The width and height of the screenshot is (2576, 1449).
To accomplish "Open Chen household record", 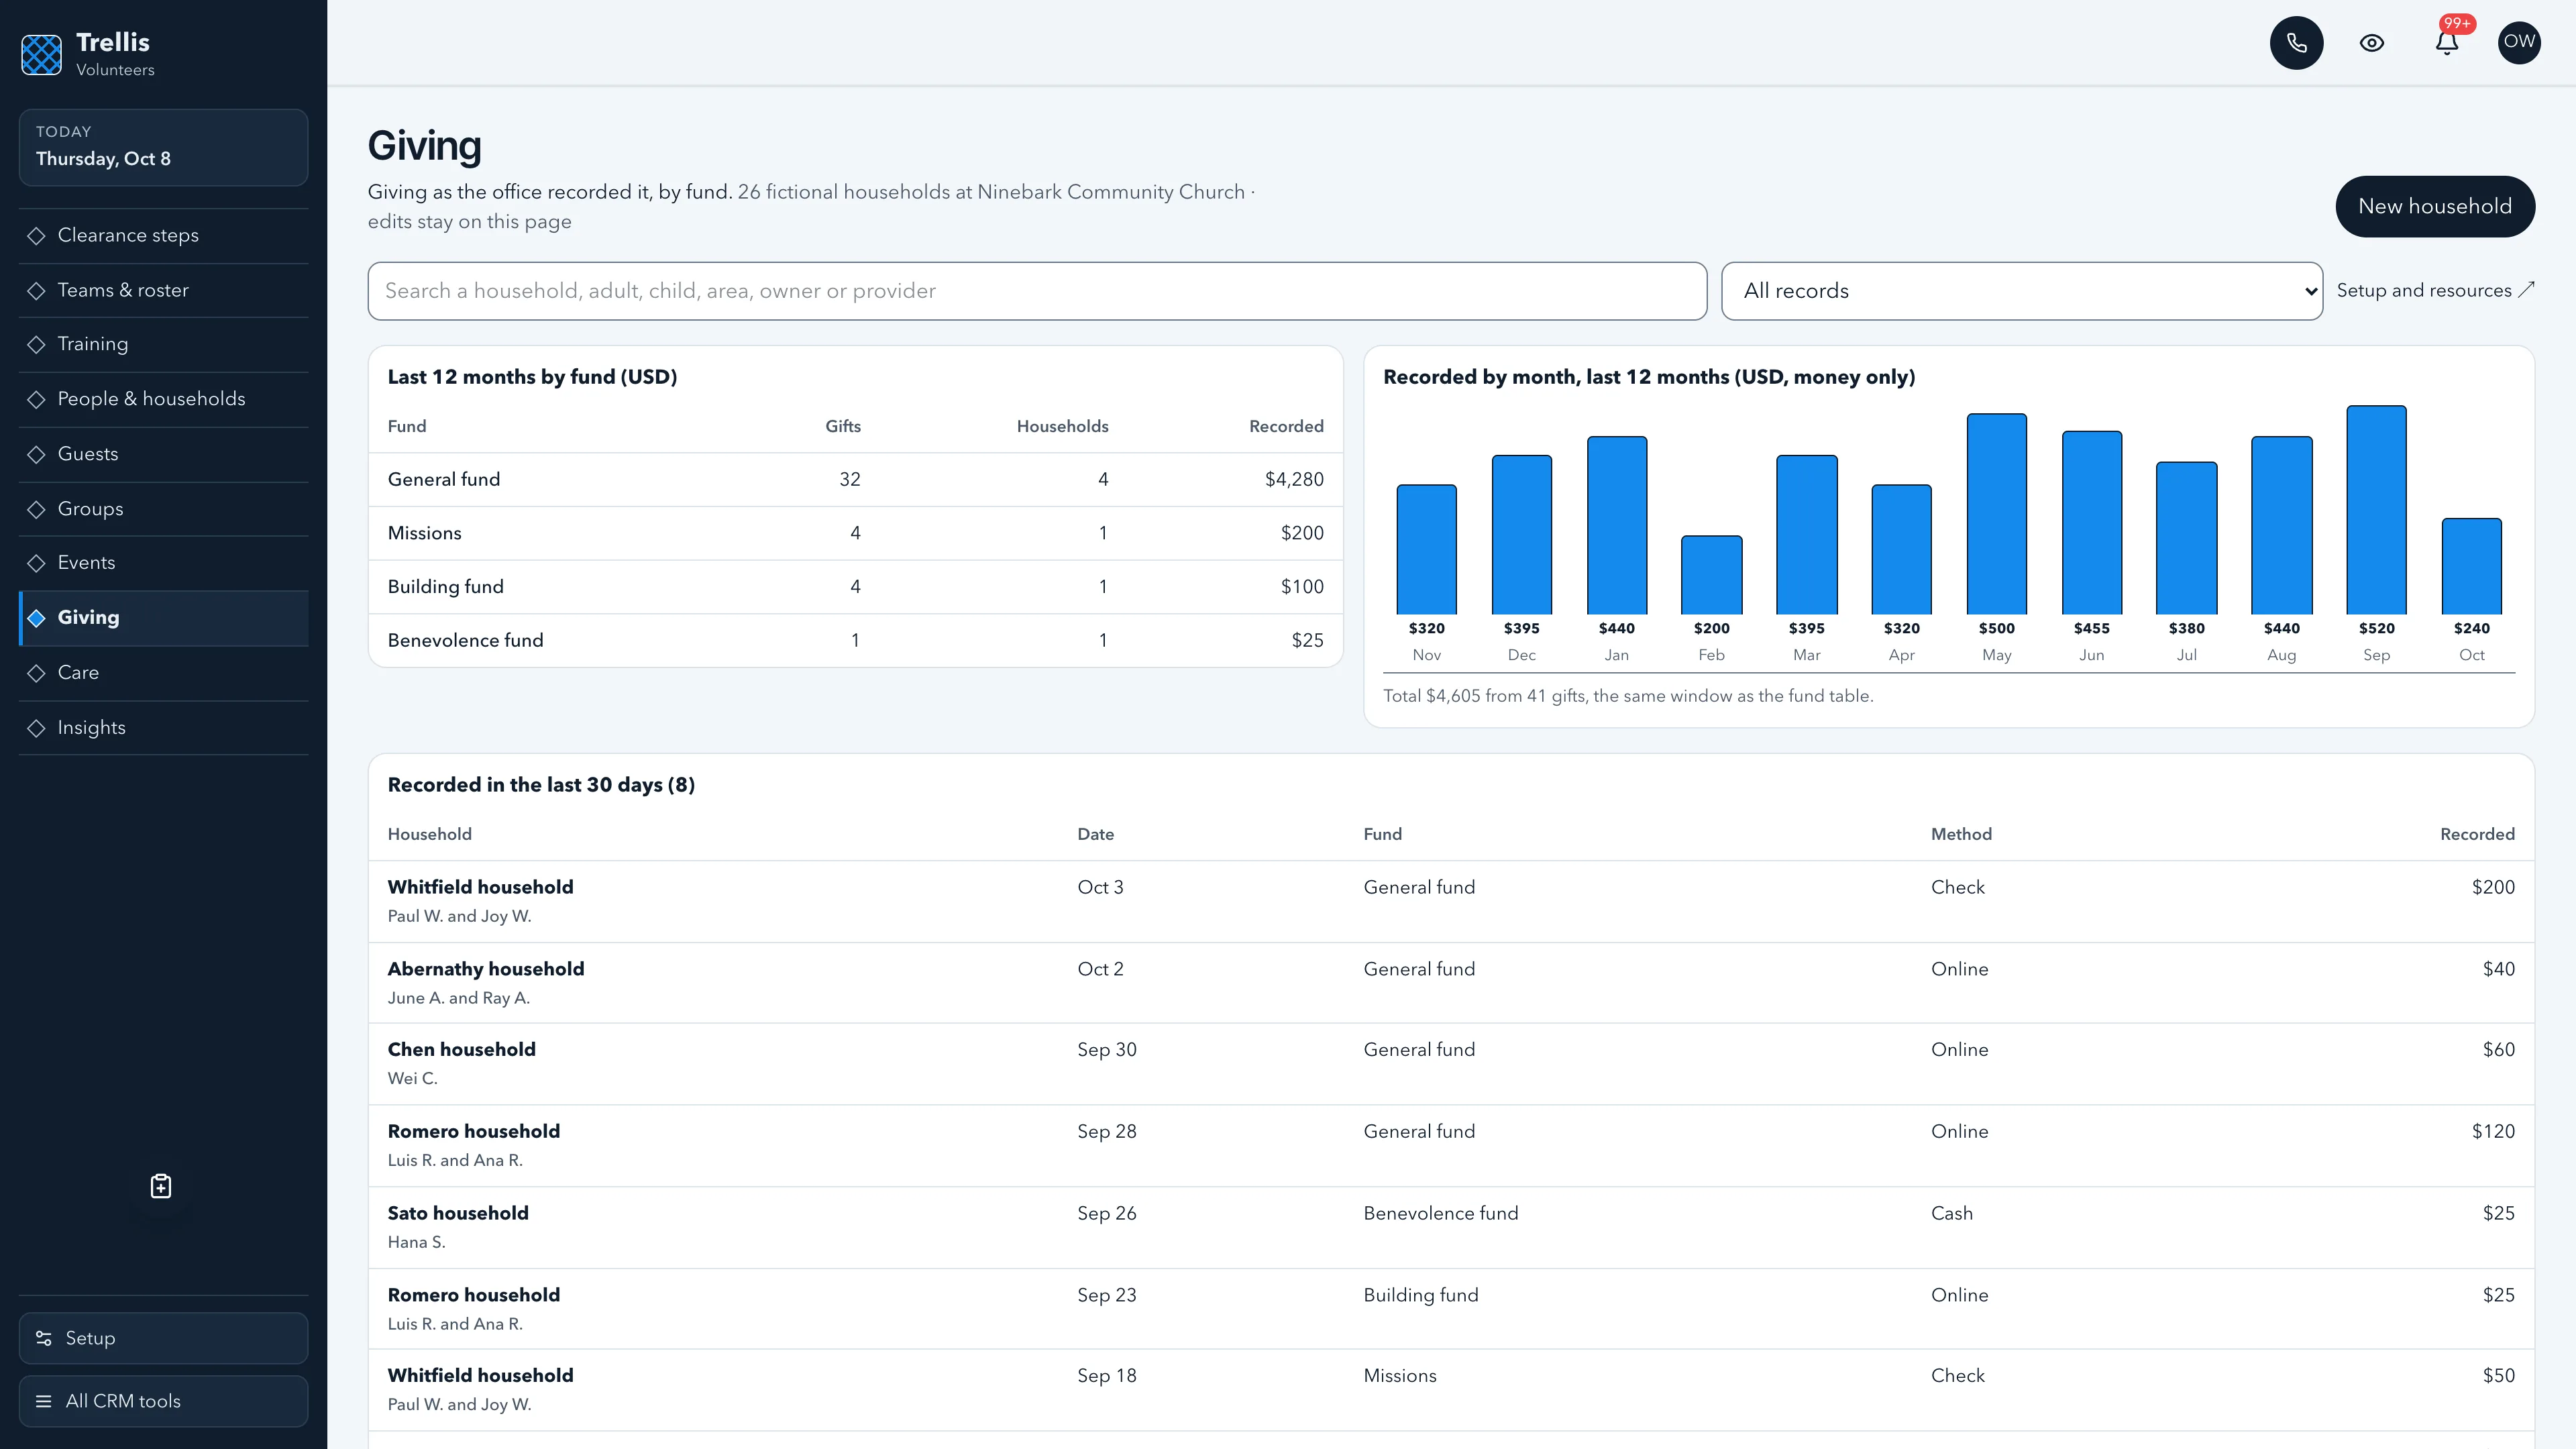I will (x=1451, y=1063).
